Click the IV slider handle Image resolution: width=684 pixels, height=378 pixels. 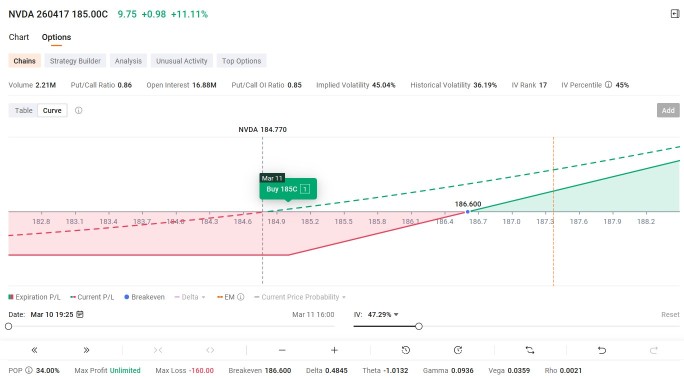tap(419, 326)
